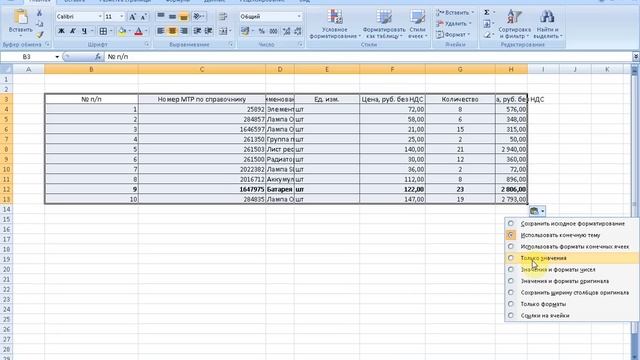
Task: Align text left in the cell
Action: (161, 31)
